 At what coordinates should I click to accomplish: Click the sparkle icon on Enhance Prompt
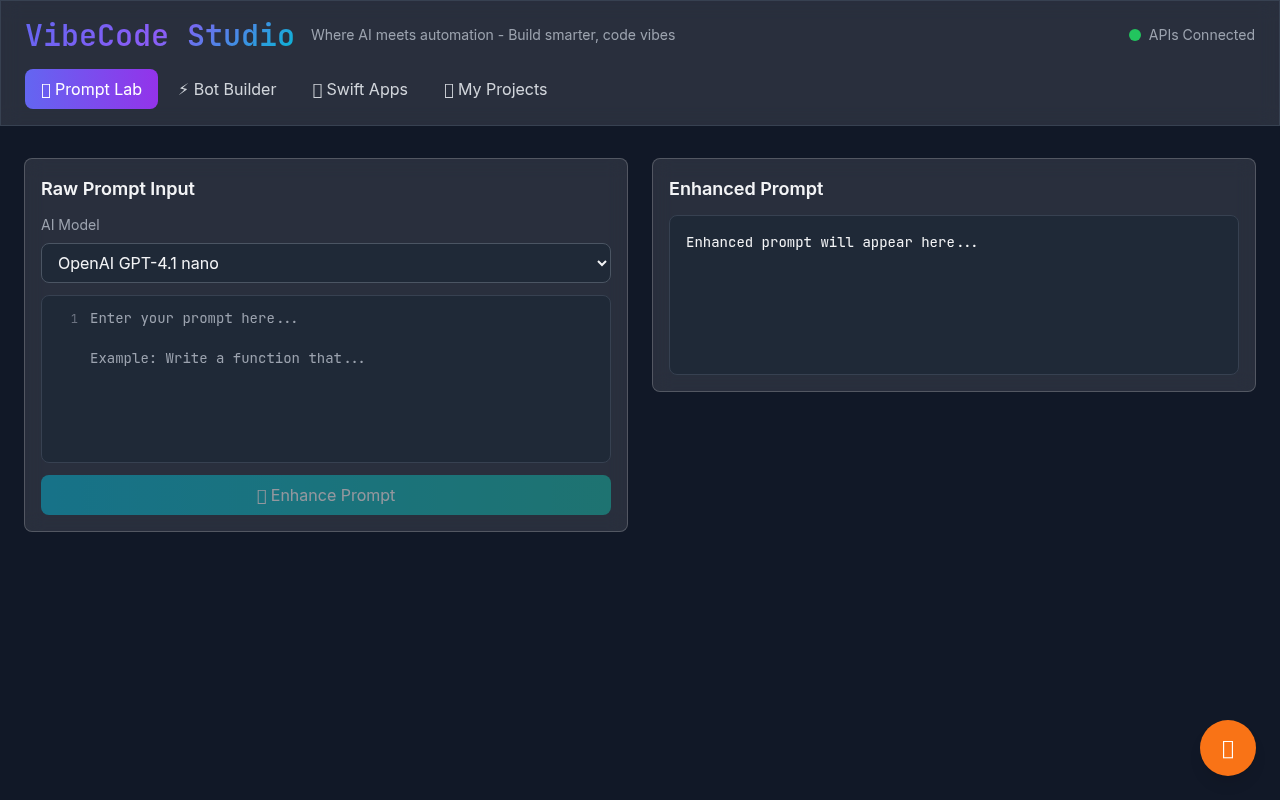coord(262,495)
